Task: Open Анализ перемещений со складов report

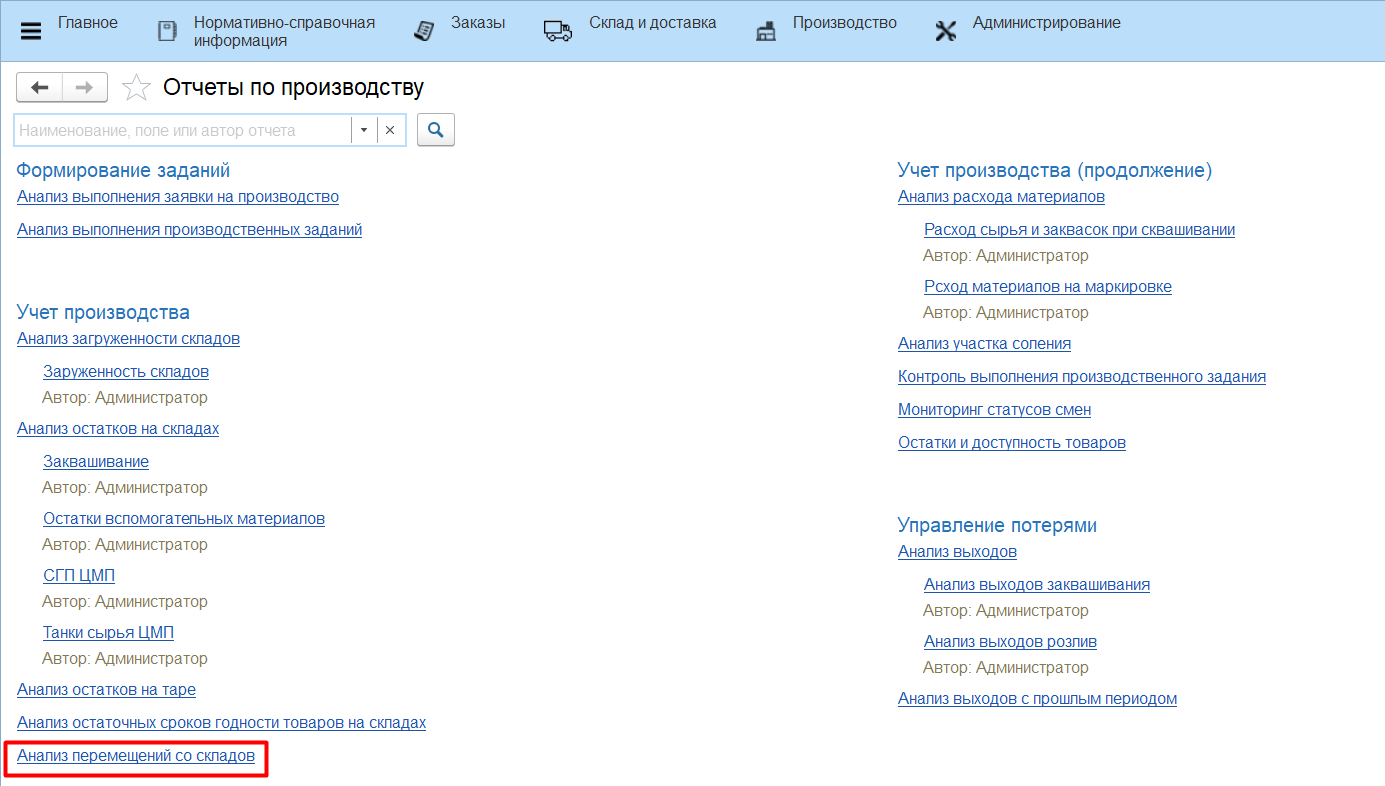Action: point(136,756)
